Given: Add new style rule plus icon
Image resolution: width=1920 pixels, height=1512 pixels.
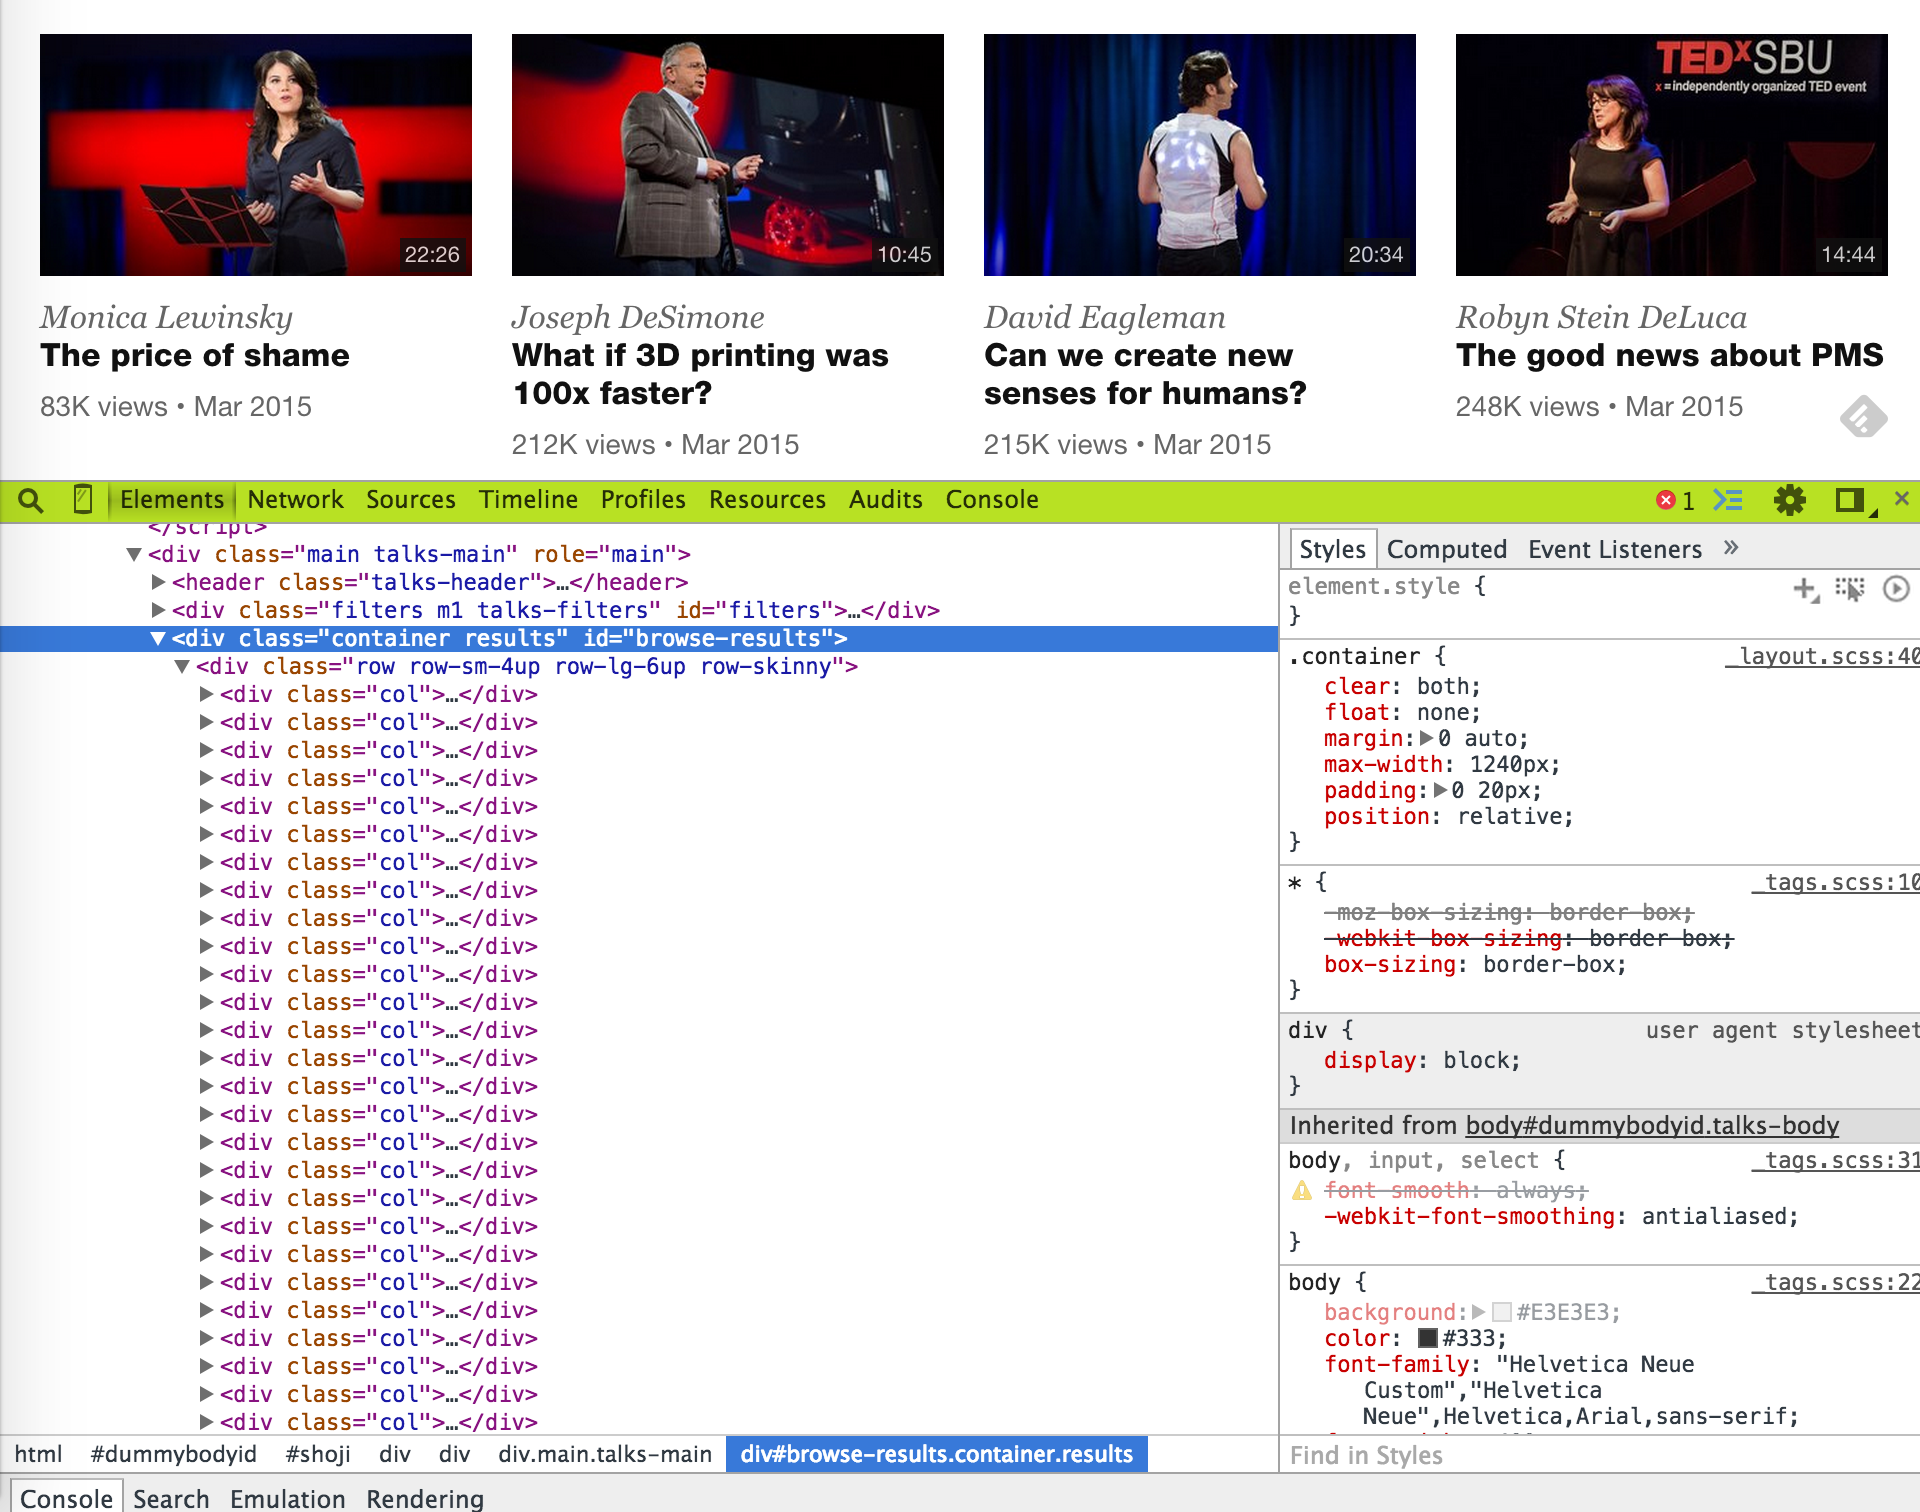Looking at the screenshot, I should click(x=1805, y=589).
